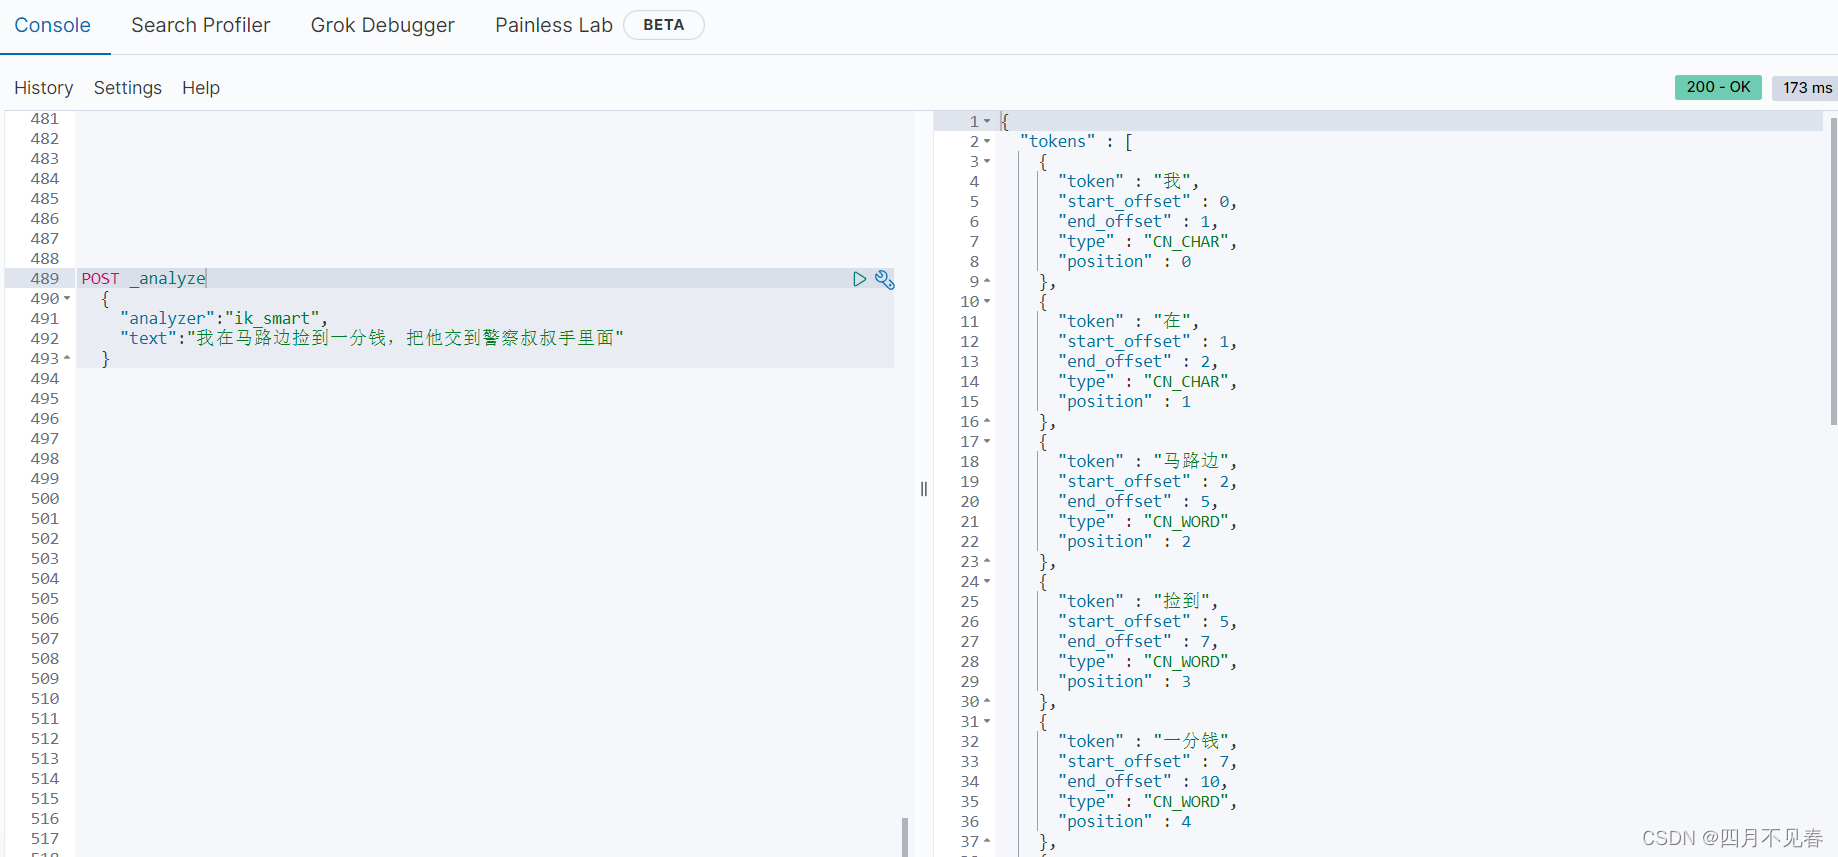Click output line number 20 in the gutter
Image resolution: width=1838 pixels, height=857 pixels.
click(969, 501)
